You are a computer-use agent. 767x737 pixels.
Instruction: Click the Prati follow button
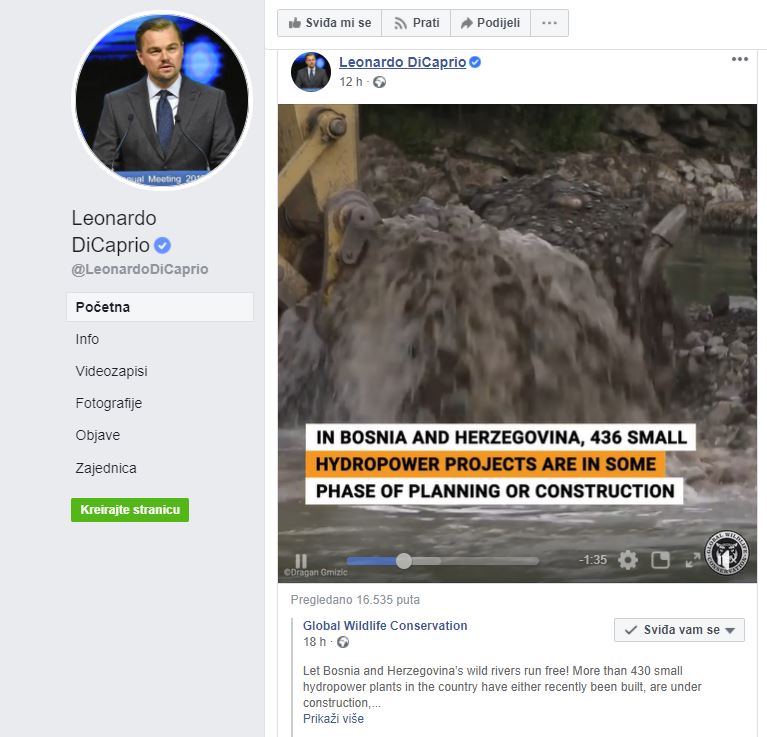[x=416, y=23]
